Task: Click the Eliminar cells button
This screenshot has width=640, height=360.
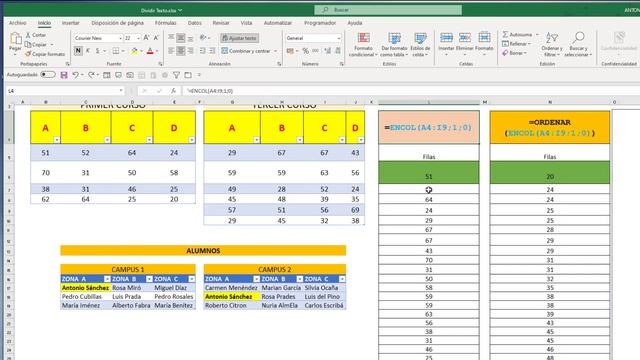Action: point(464,44)
